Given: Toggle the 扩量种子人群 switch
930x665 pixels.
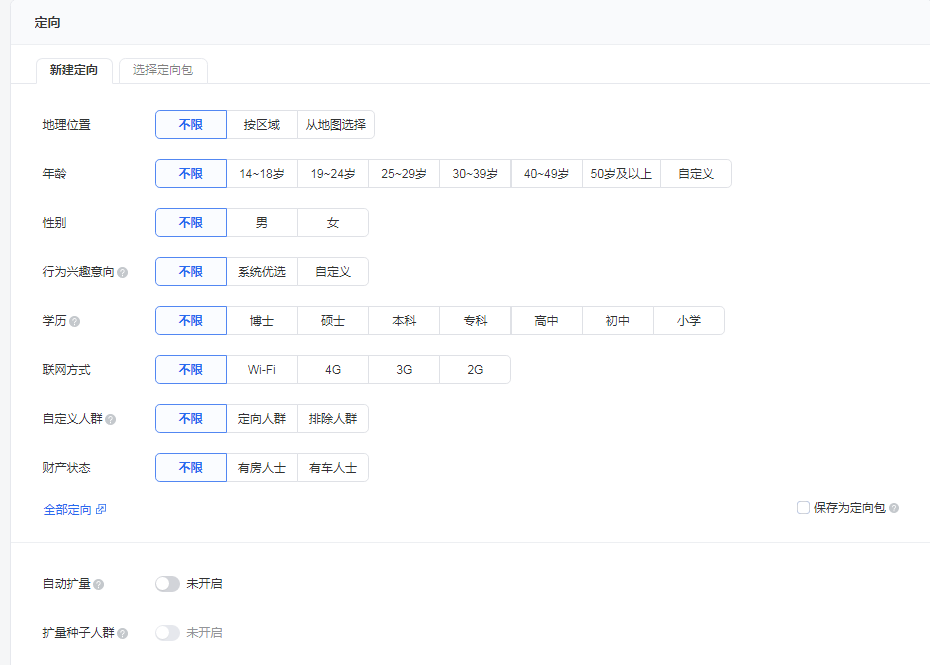Looking at the screenshot, I should click(x=167, y=633).
